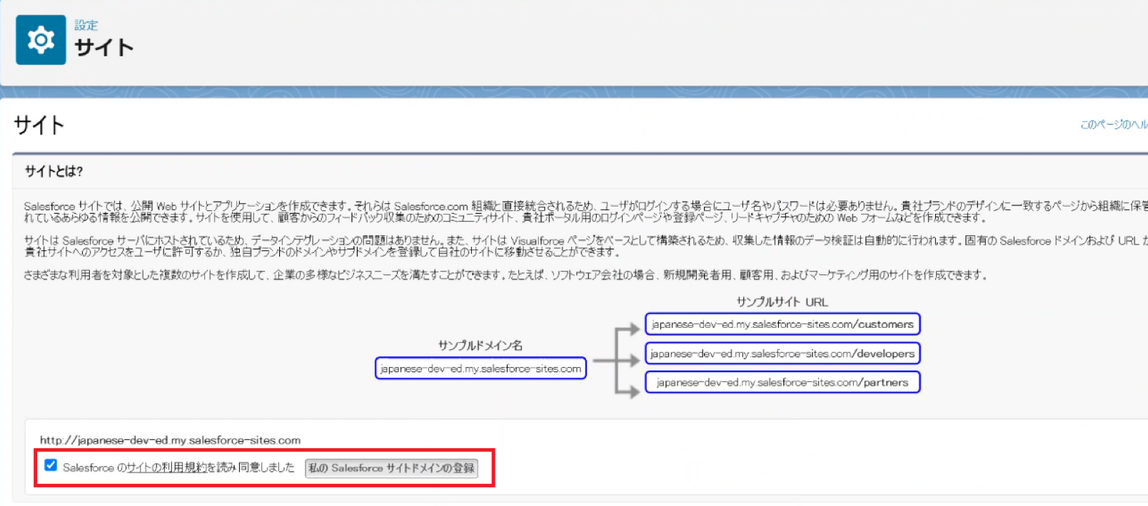Click the sample URL ending in /developers

point(783,353)
